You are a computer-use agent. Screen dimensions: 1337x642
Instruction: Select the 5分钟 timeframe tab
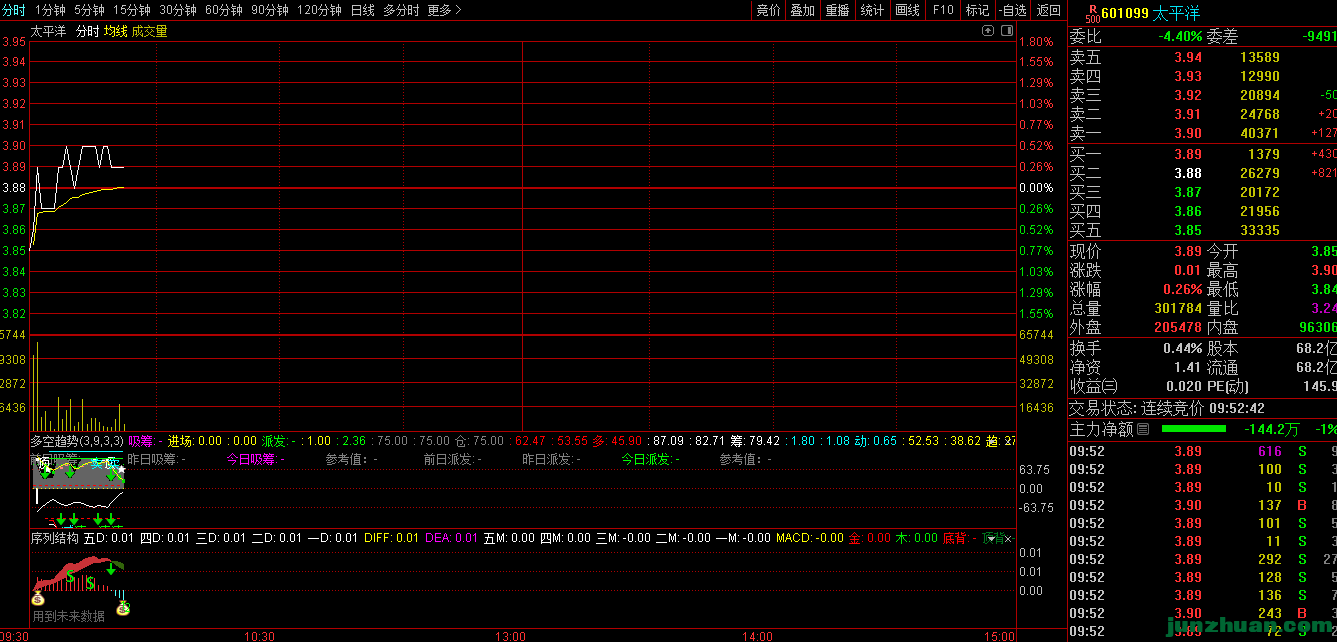[89, 10]
